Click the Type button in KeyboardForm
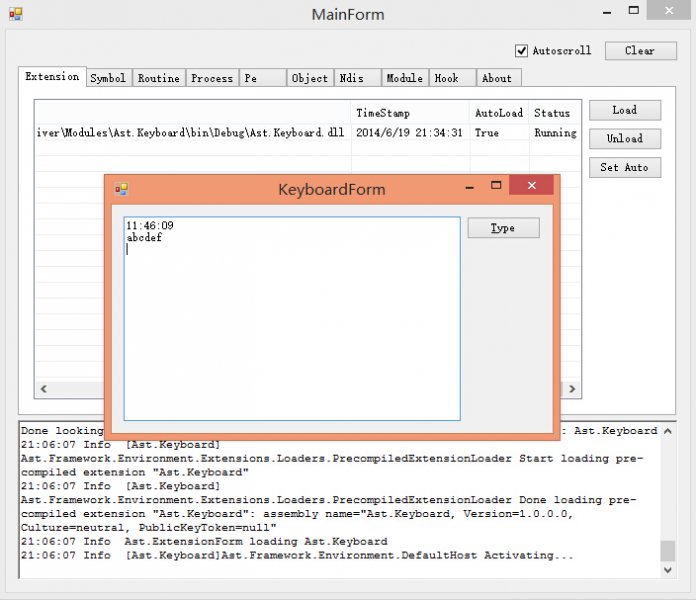The height and width of the screenshot is (600, 696). [x=503, y=228]
